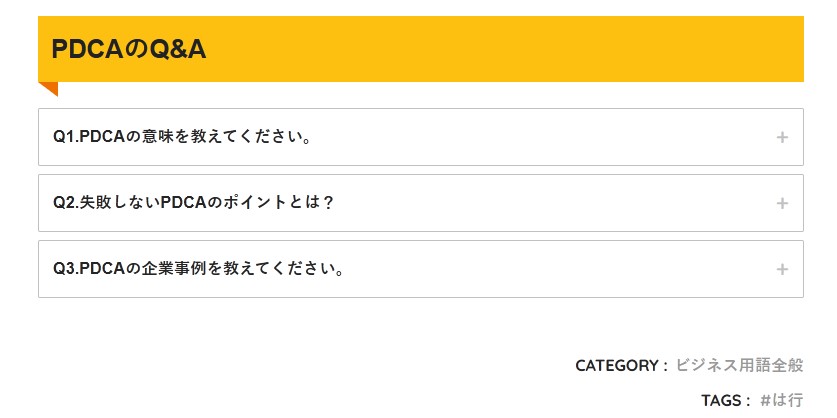The image size is (837, 418).
Task: Click the "Q2." prefix of second question
Action: pos(65,203)
